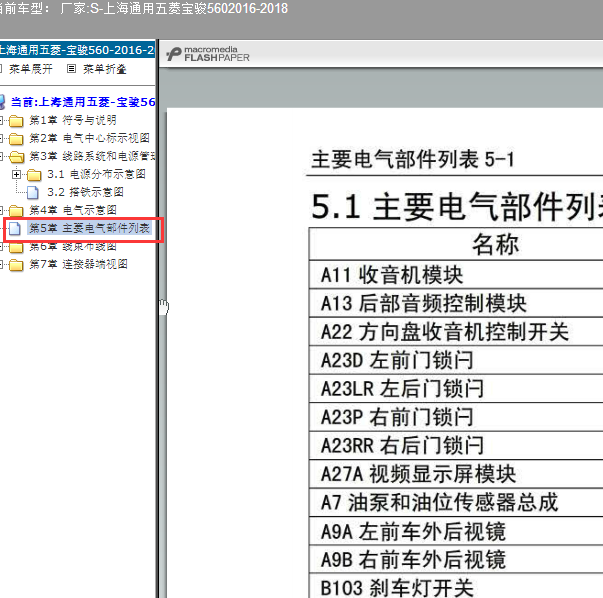Image resolution: width=603 pixels, height=598 pixels.
Task: Click document icon of 第5章 主要电气部件列表
Action: point(15,228)
